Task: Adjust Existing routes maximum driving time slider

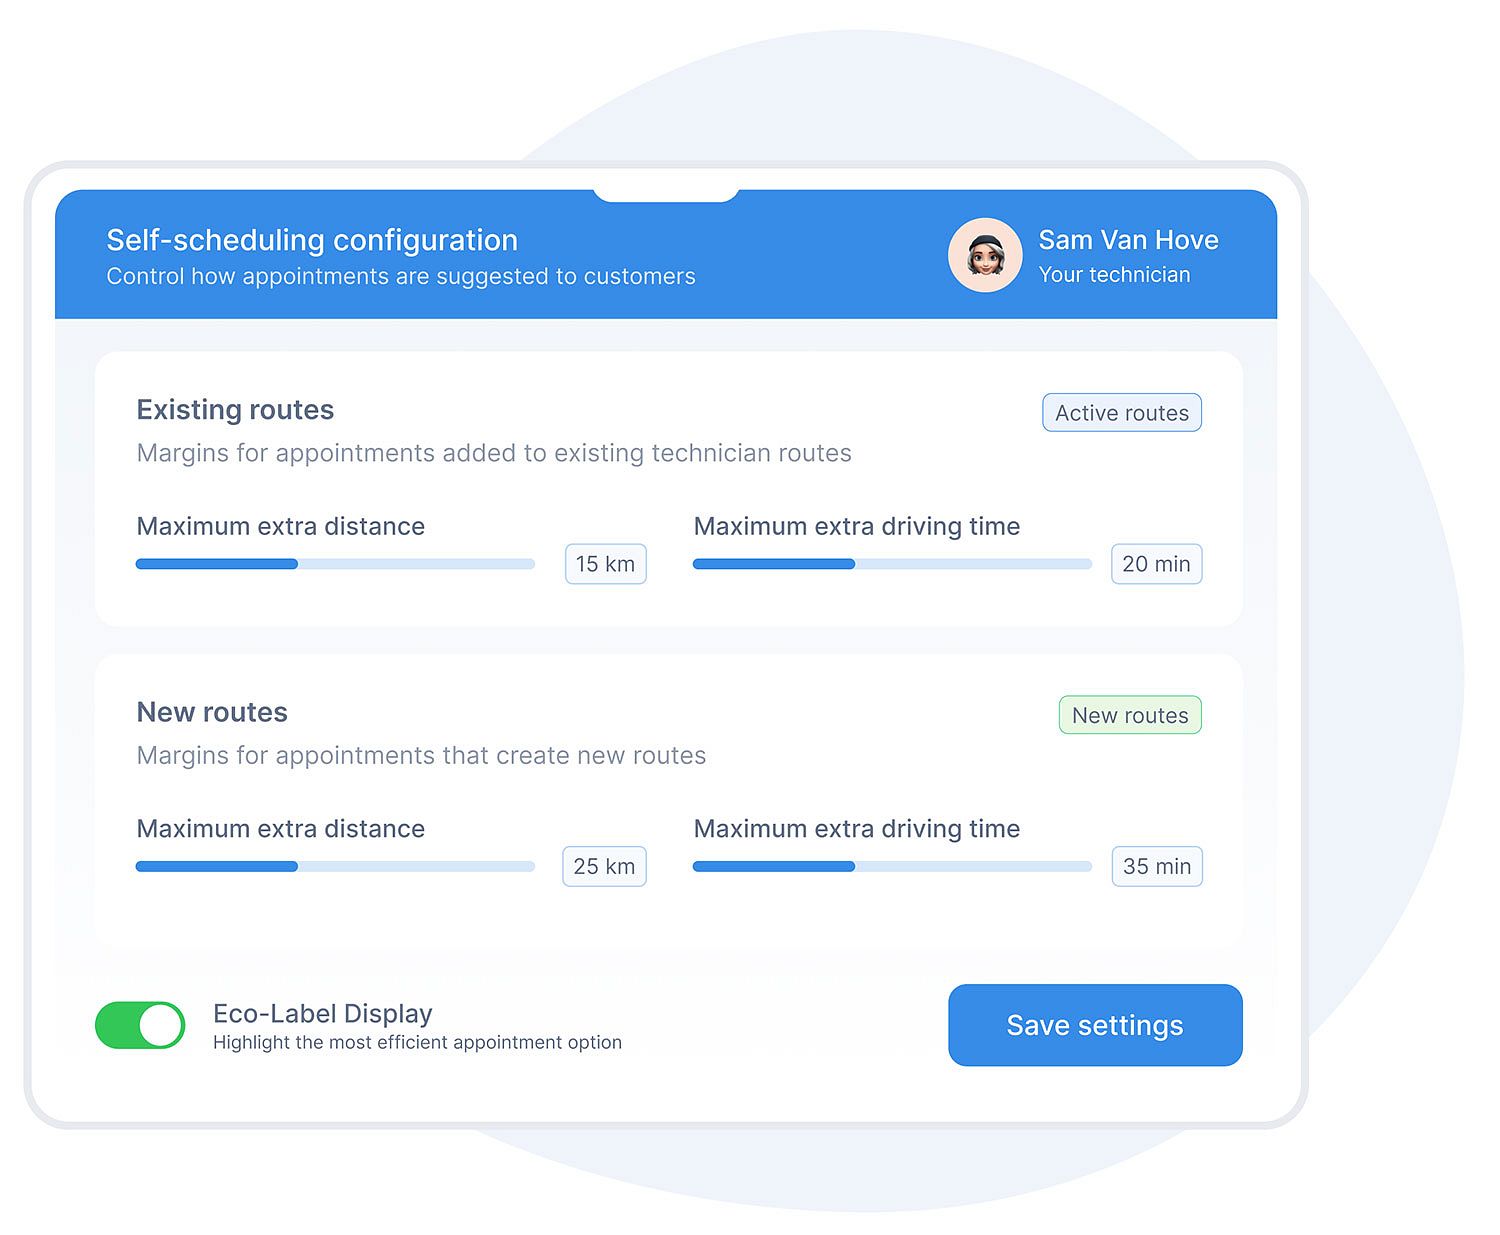Action: pyautogui.click(x=854, y=564)
